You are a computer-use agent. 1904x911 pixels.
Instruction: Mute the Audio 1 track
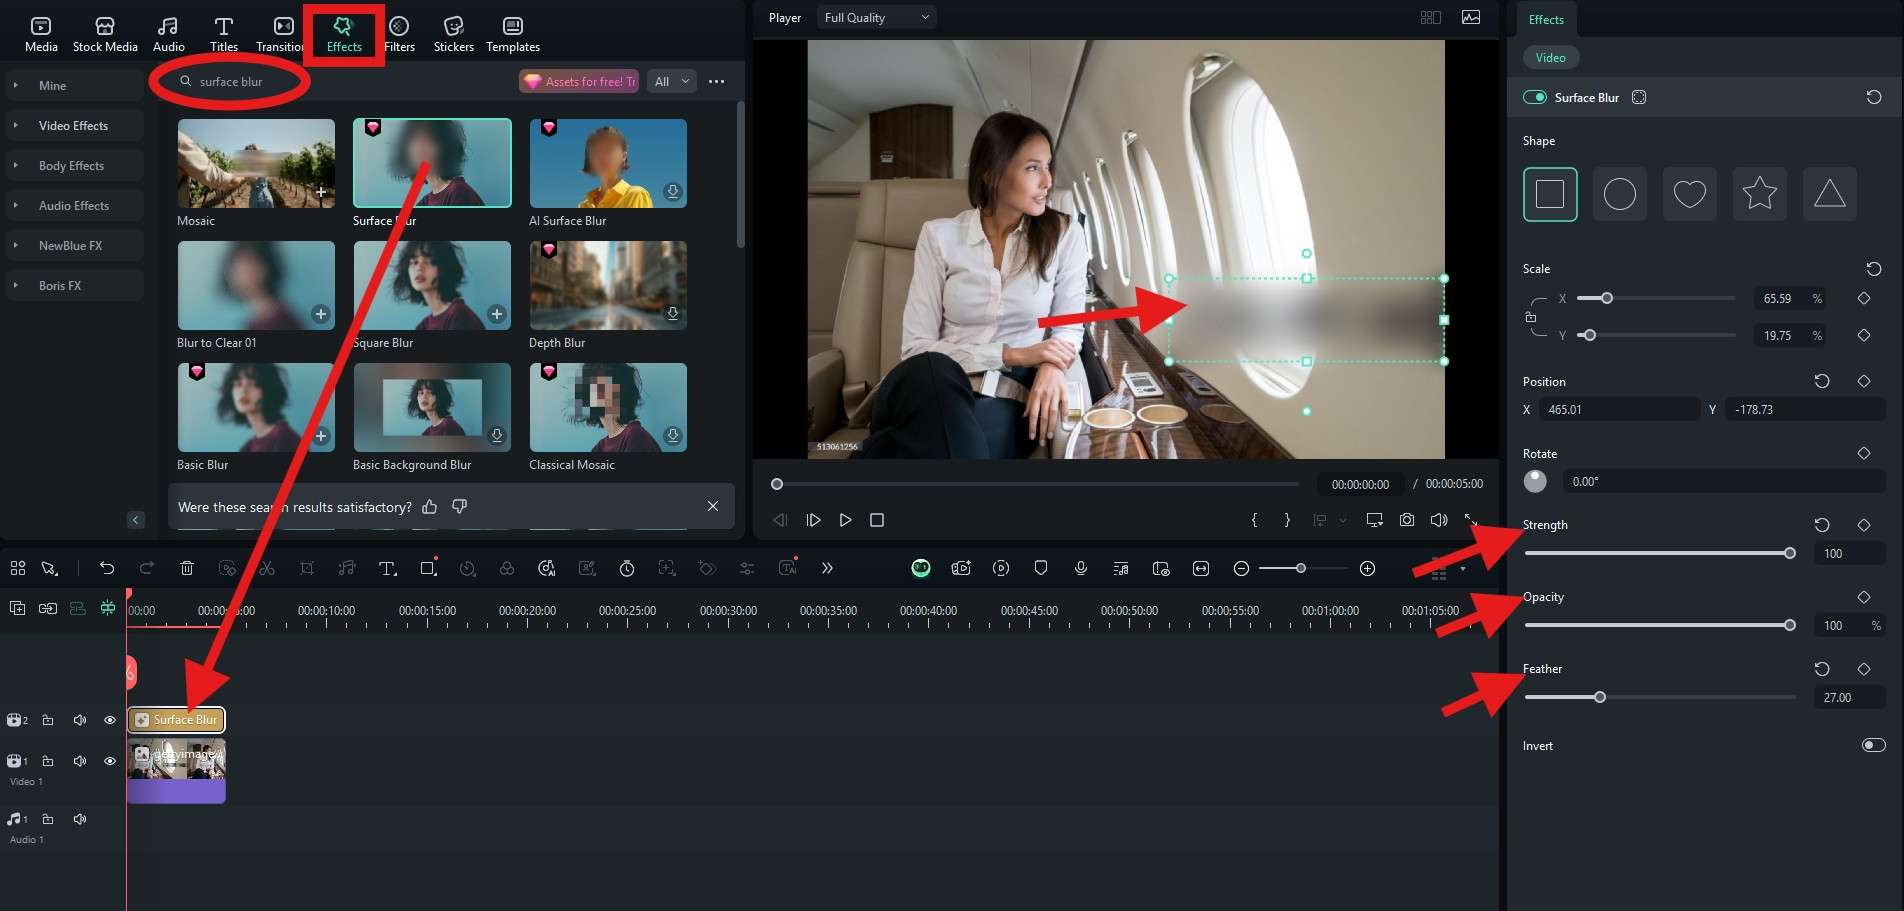click(x=80, y=819)
